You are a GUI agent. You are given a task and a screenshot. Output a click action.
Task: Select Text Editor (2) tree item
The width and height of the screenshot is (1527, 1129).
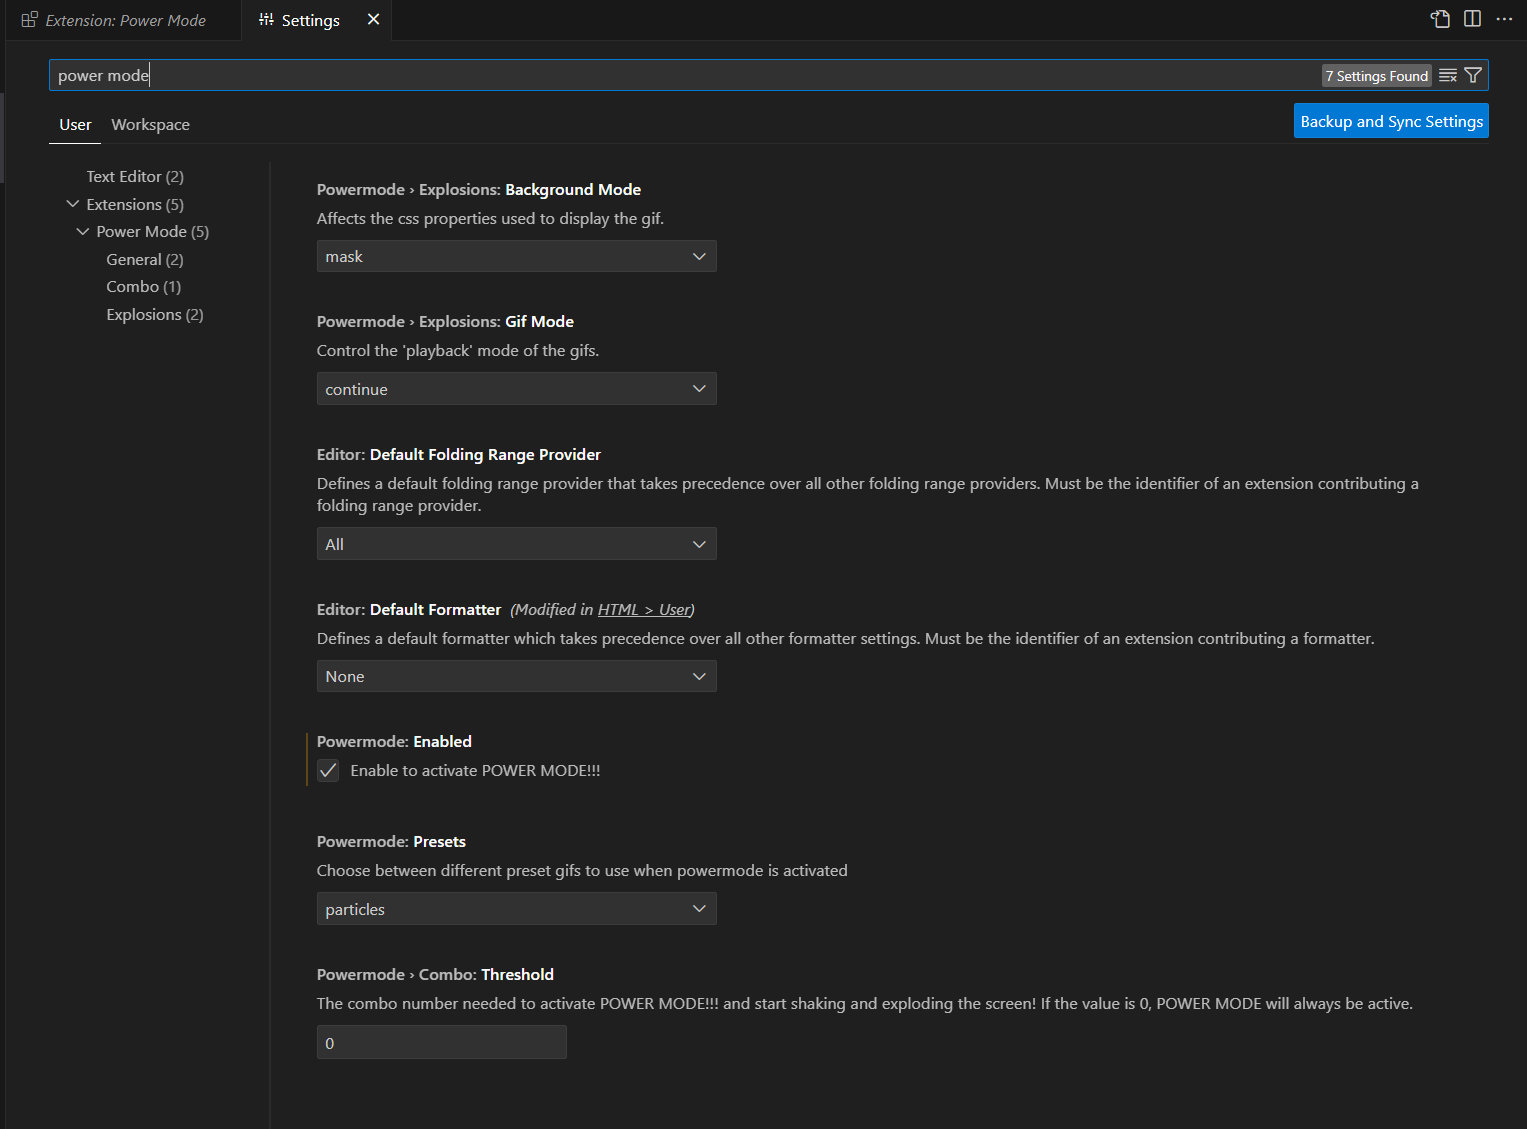135,177
